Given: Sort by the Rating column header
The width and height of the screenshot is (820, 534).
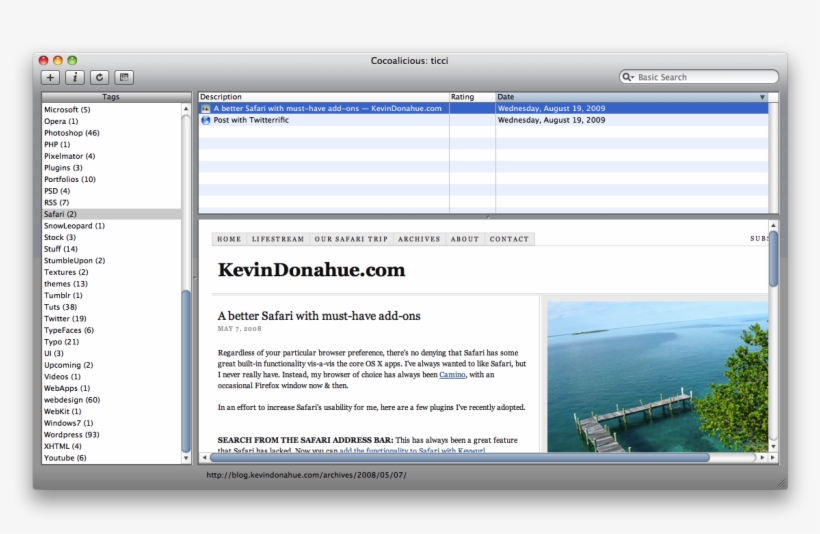Looking at the screenshot, I should [472, 97].
